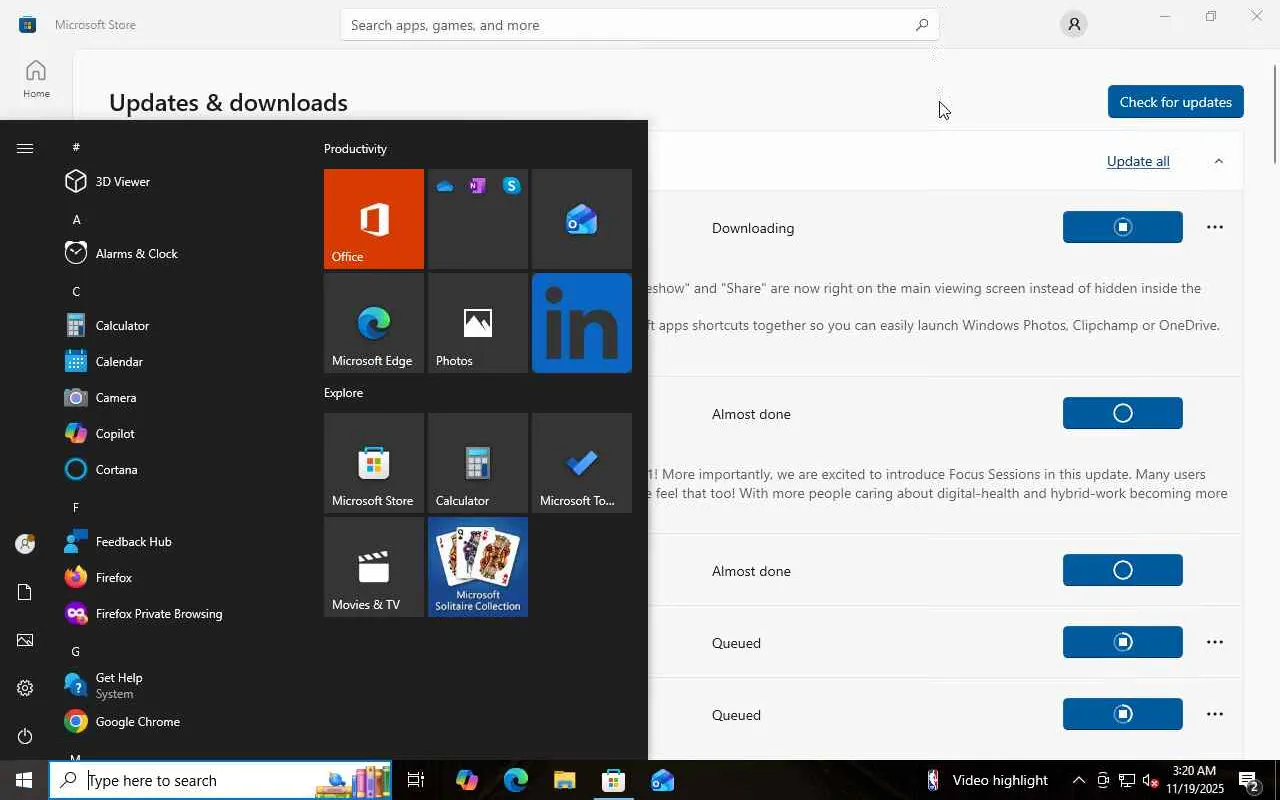
Task: Open more options for the Downloading item
Action: click(1215, 227)
